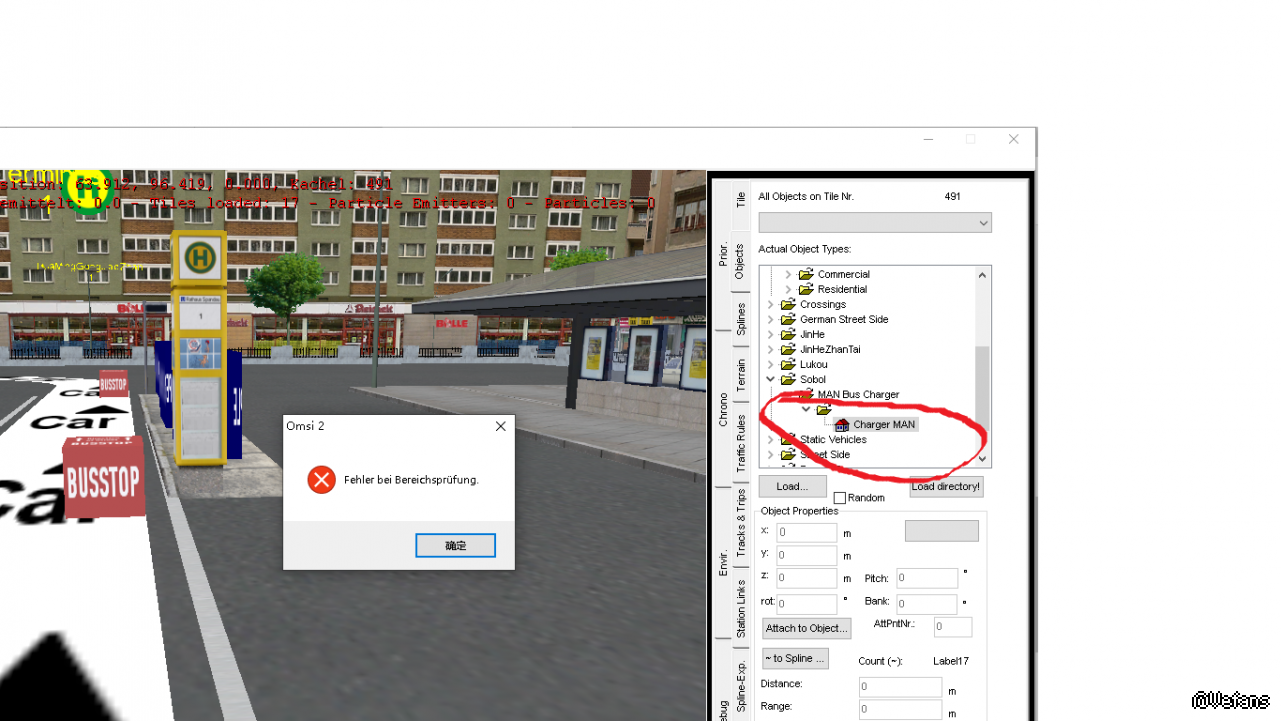Switch to the Terrain tab
Image resolution: width=1281 pixels, height=721 pixels.
point(741,374)
